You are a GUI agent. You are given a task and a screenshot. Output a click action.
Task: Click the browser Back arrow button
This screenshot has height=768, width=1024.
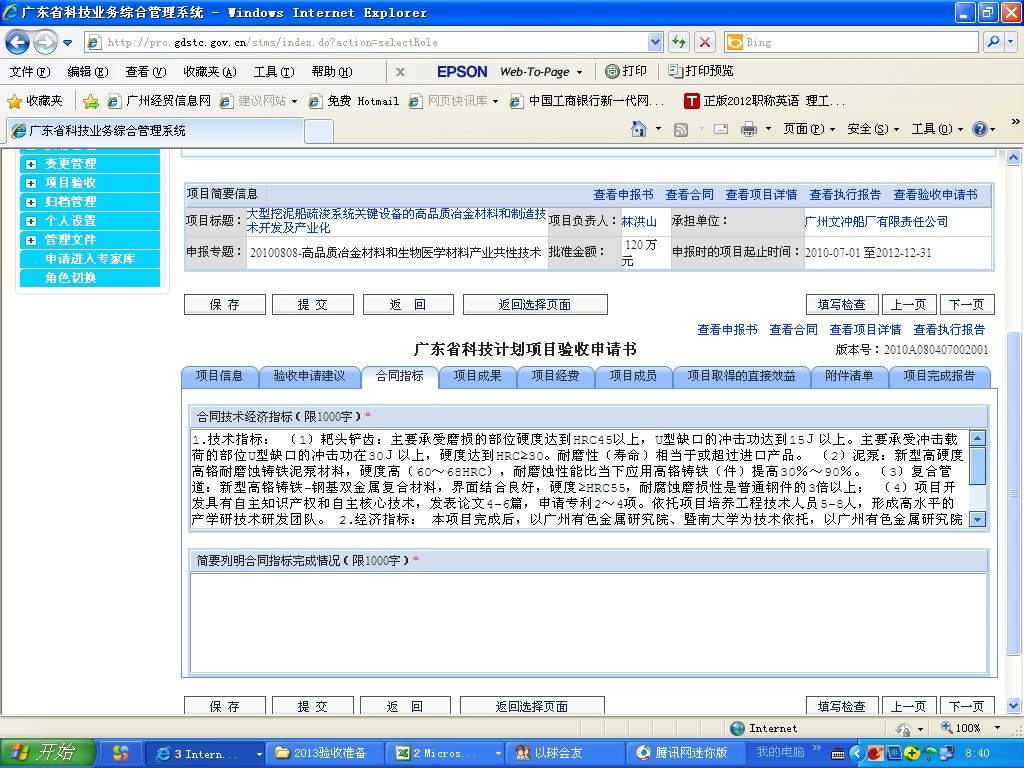point(18,42)
